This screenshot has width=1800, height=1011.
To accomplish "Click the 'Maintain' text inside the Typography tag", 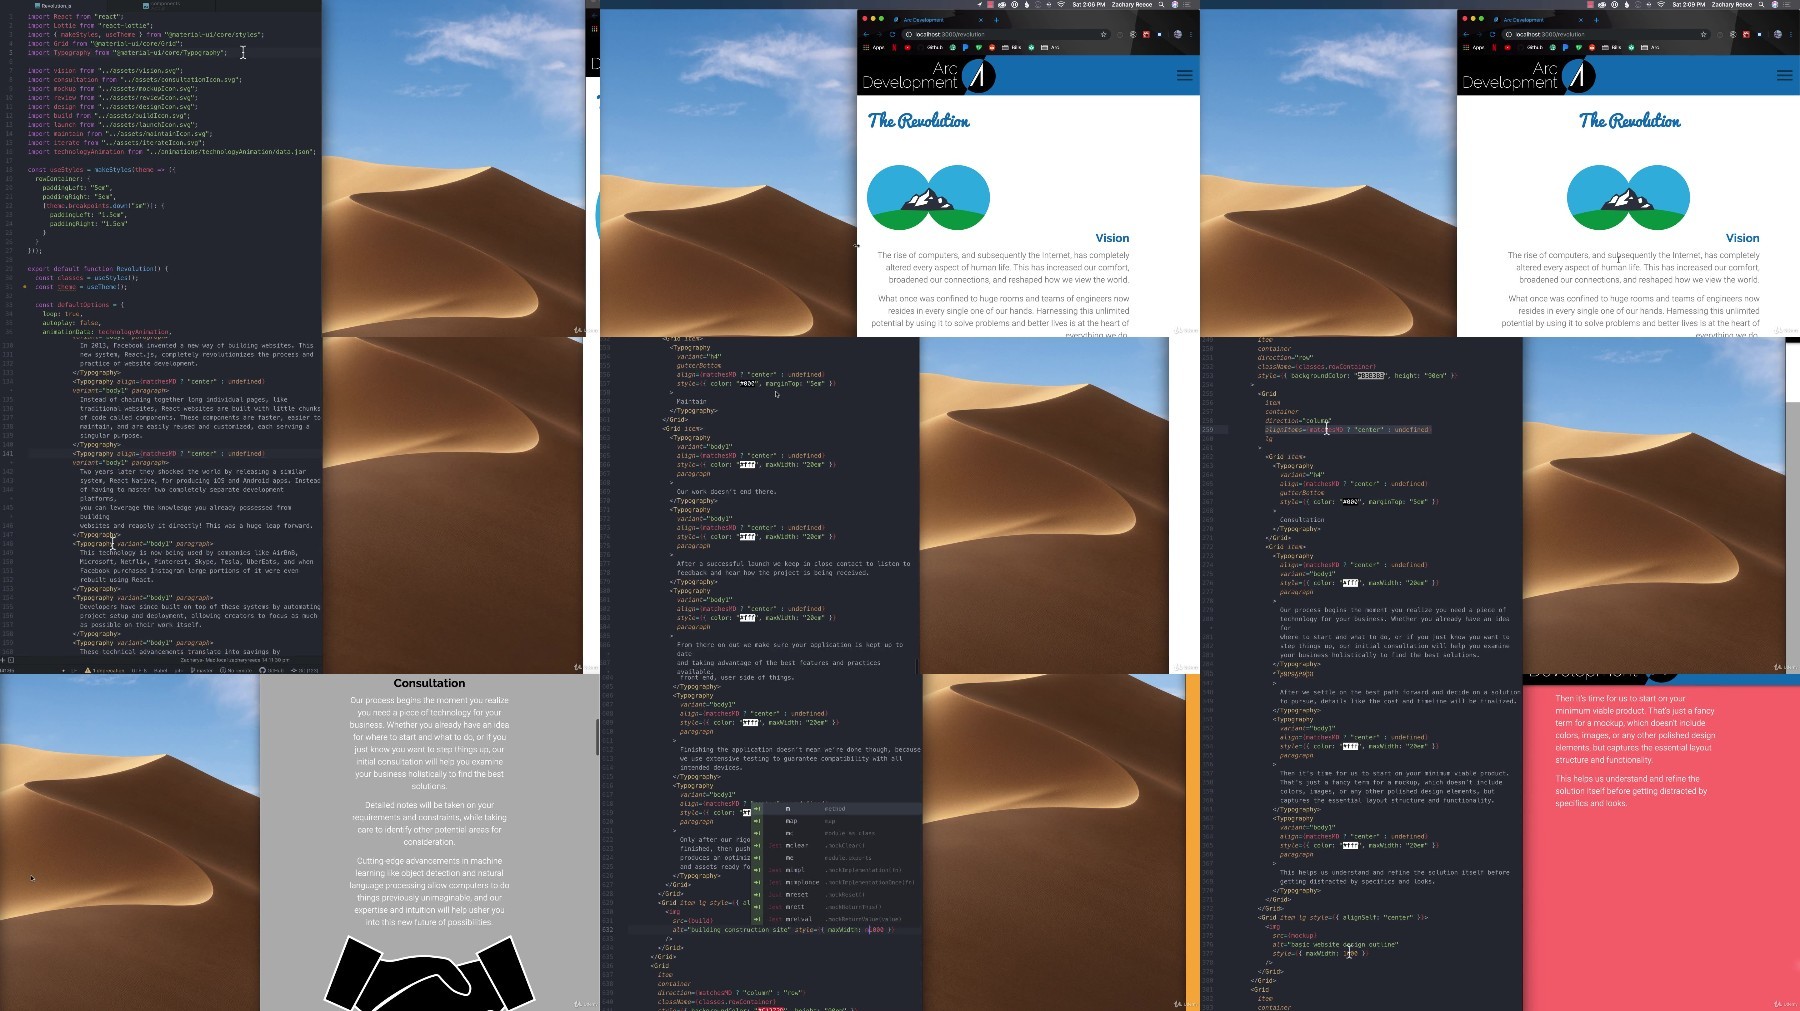I will click(691, 401).
